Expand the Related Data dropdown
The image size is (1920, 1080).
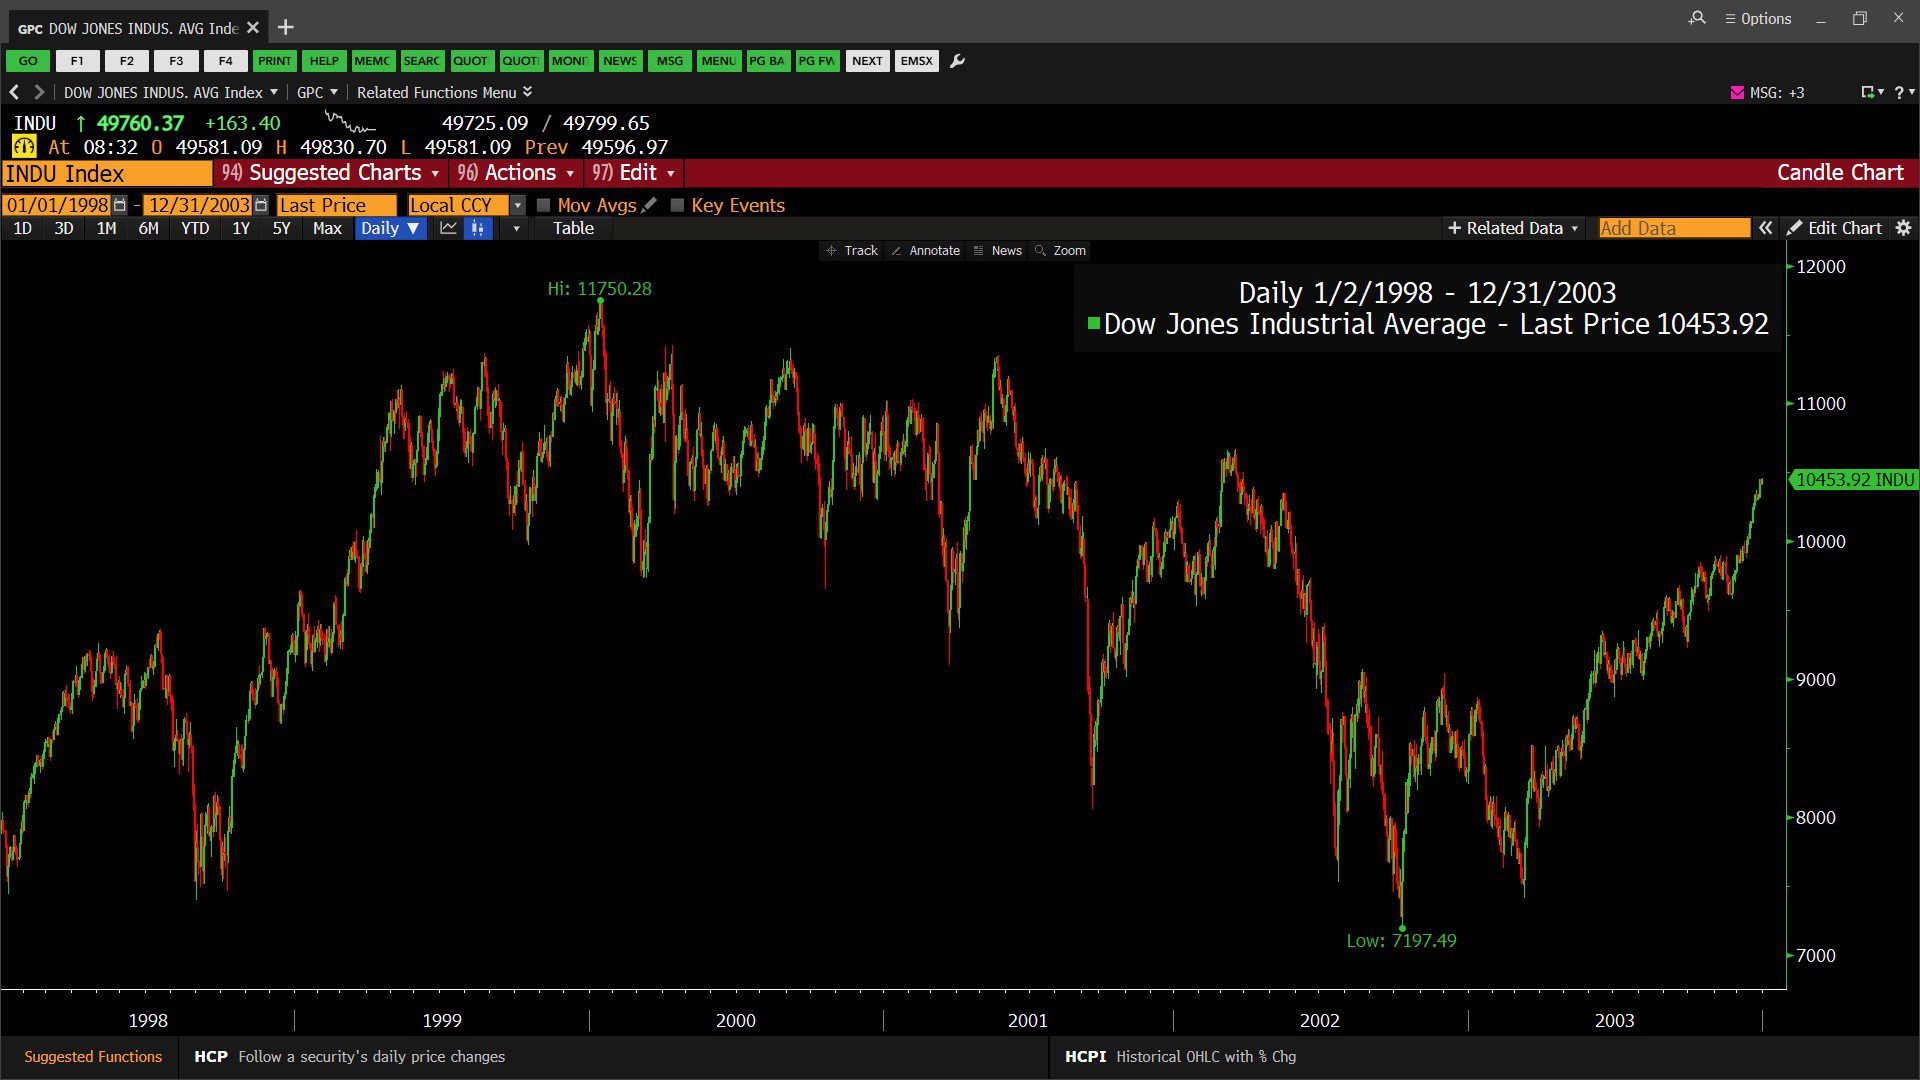pyautogui.click(x=1513, y=228)
